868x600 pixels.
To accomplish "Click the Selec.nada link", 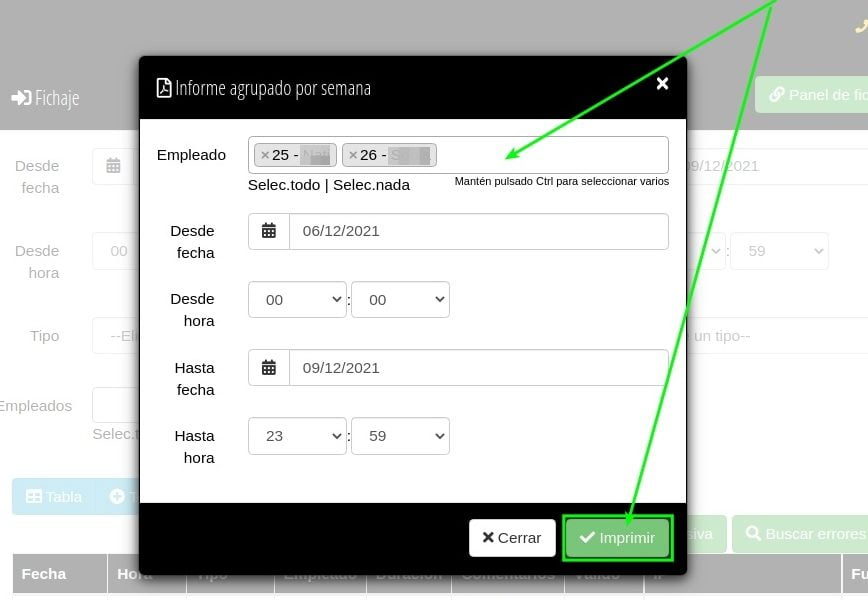I will click(371, 185).
